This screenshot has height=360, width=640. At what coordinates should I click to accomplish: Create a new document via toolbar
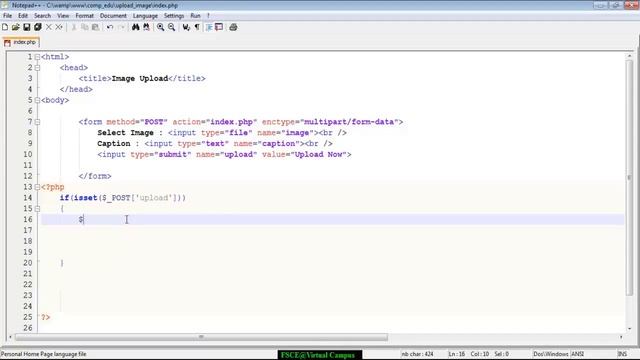[5, 27]
